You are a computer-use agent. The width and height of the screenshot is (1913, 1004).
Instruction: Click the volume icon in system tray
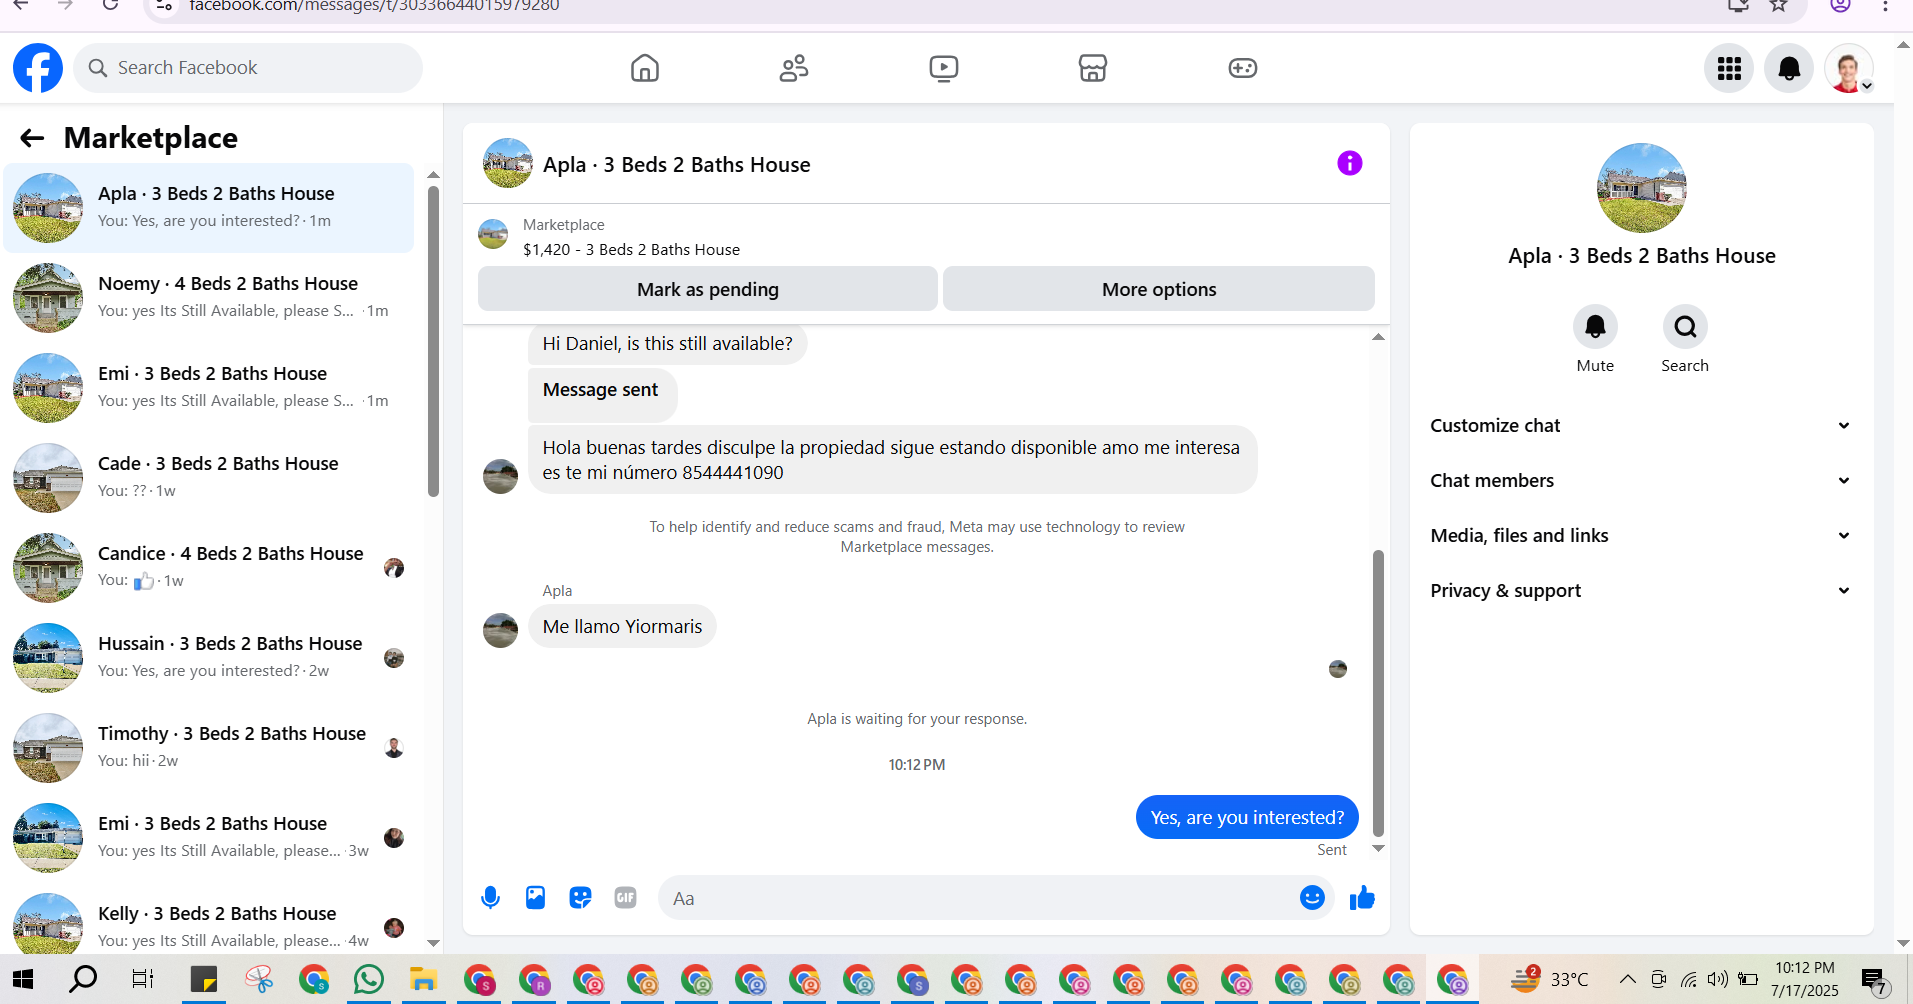pos(1718,979)
